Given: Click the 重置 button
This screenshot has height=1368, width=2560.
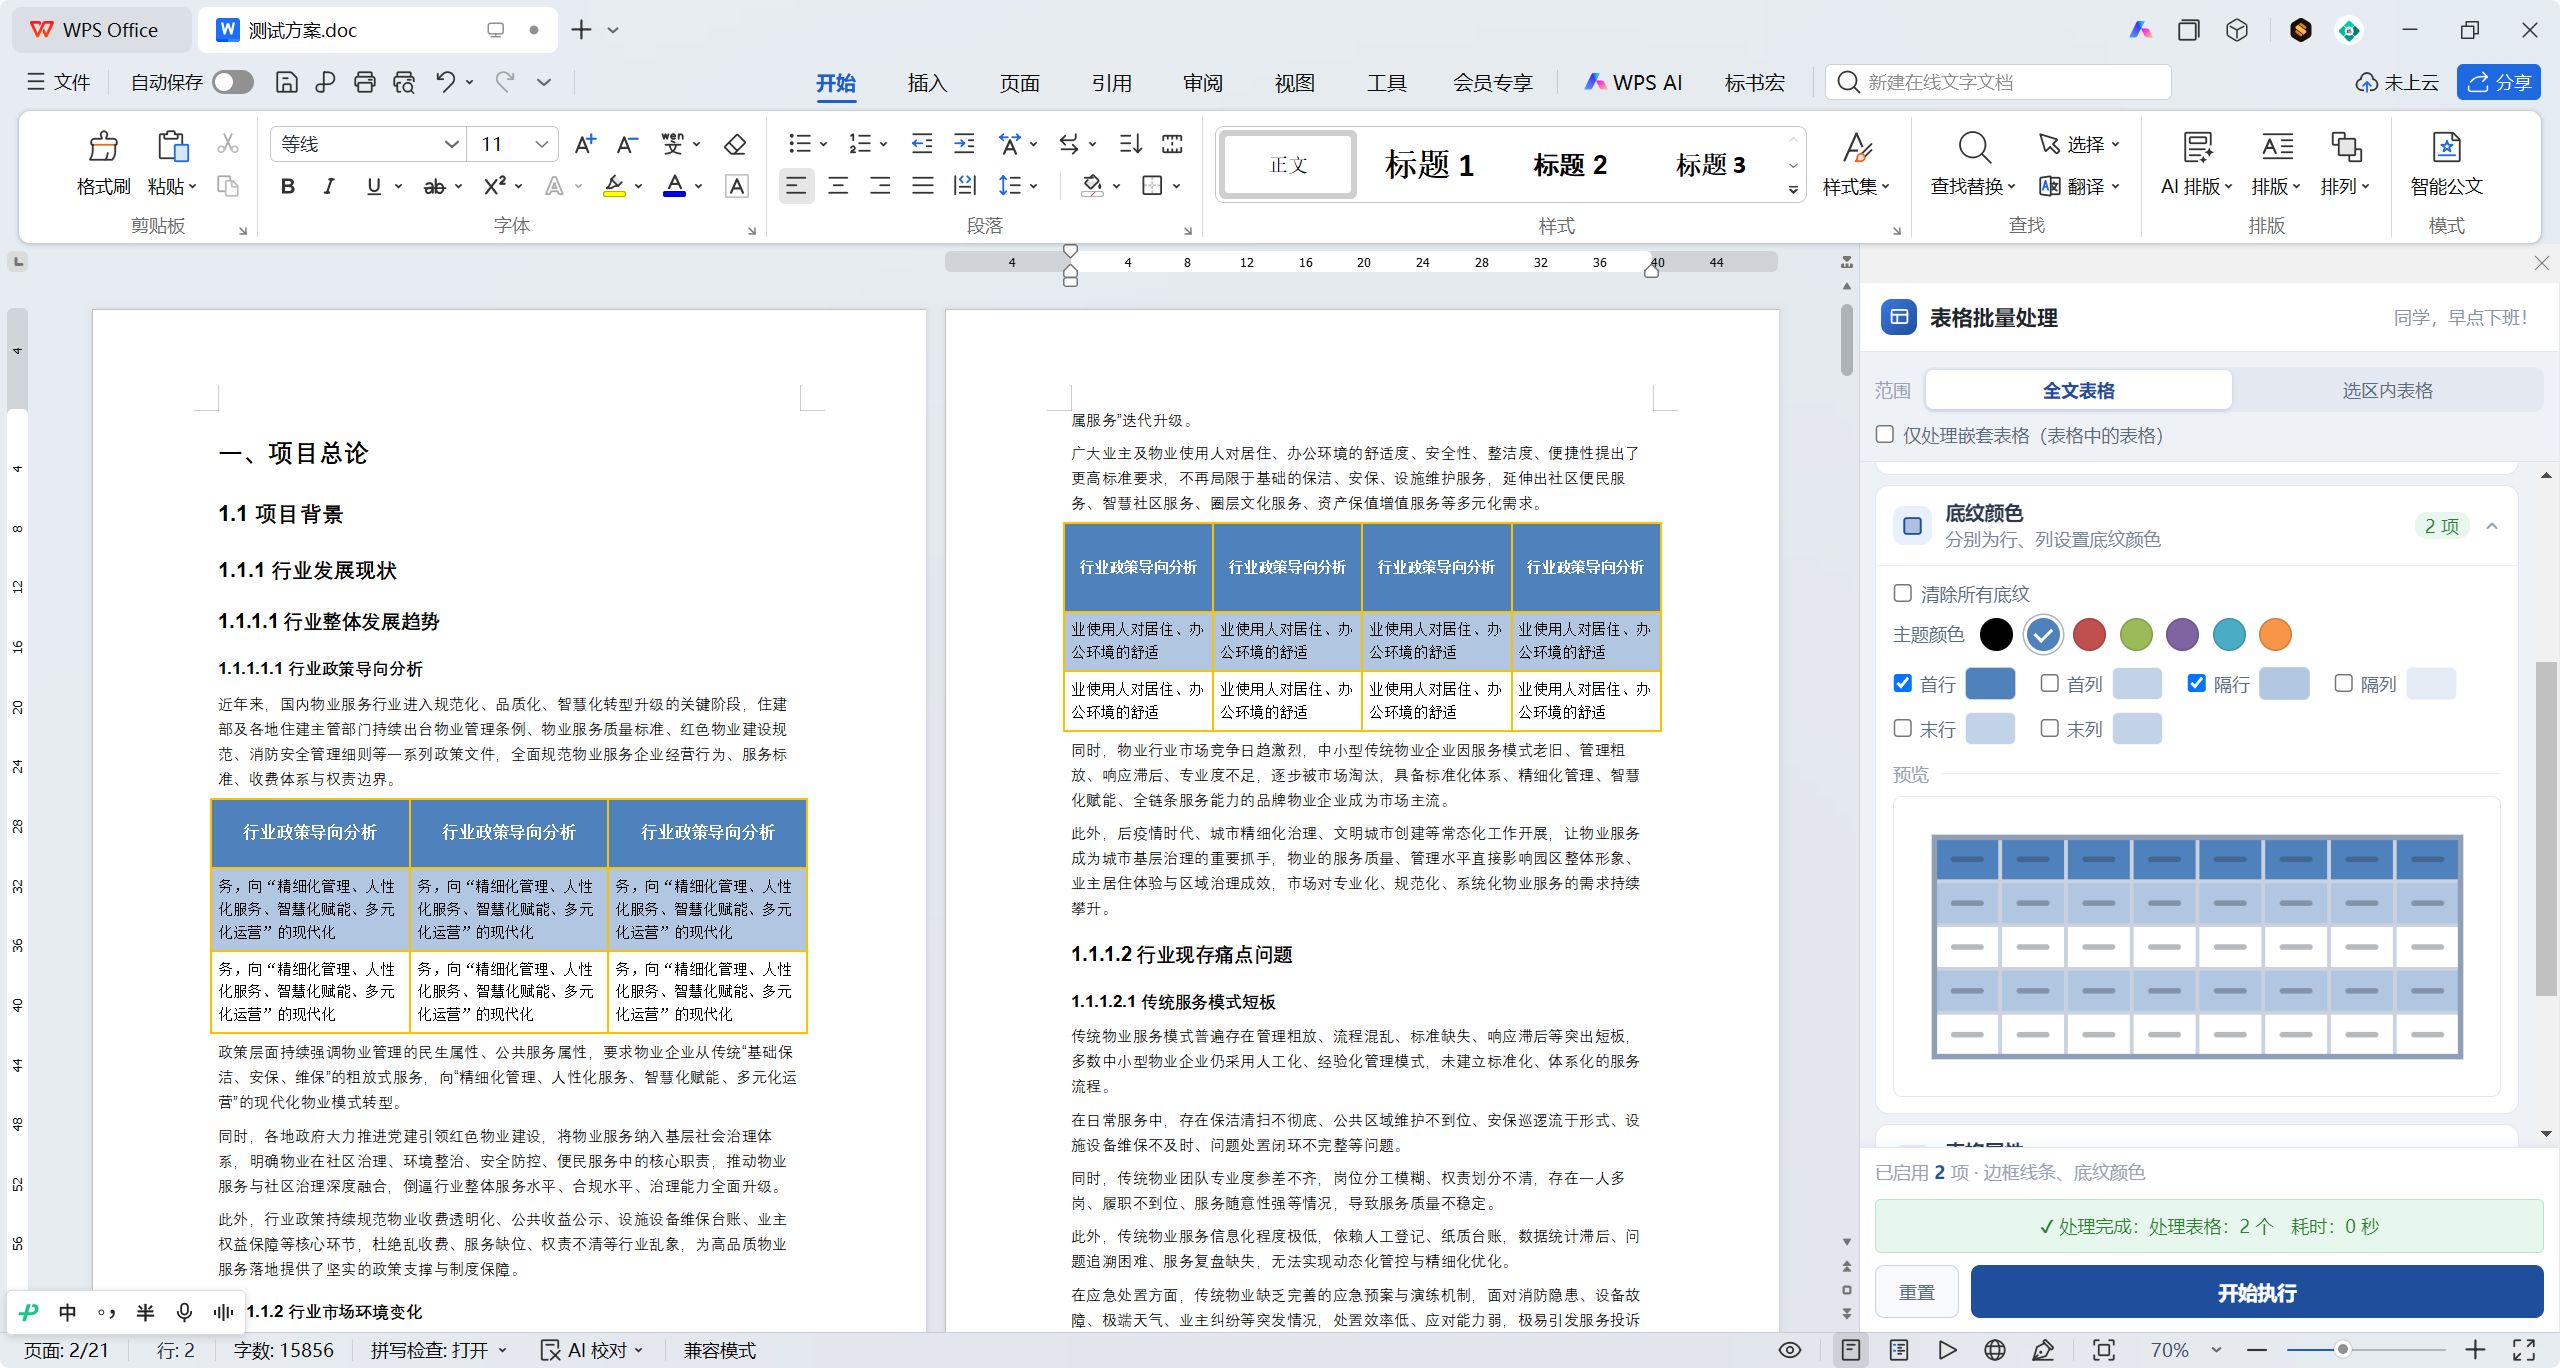Looking at the screenshot, I should click(x=1916, y=1292).
